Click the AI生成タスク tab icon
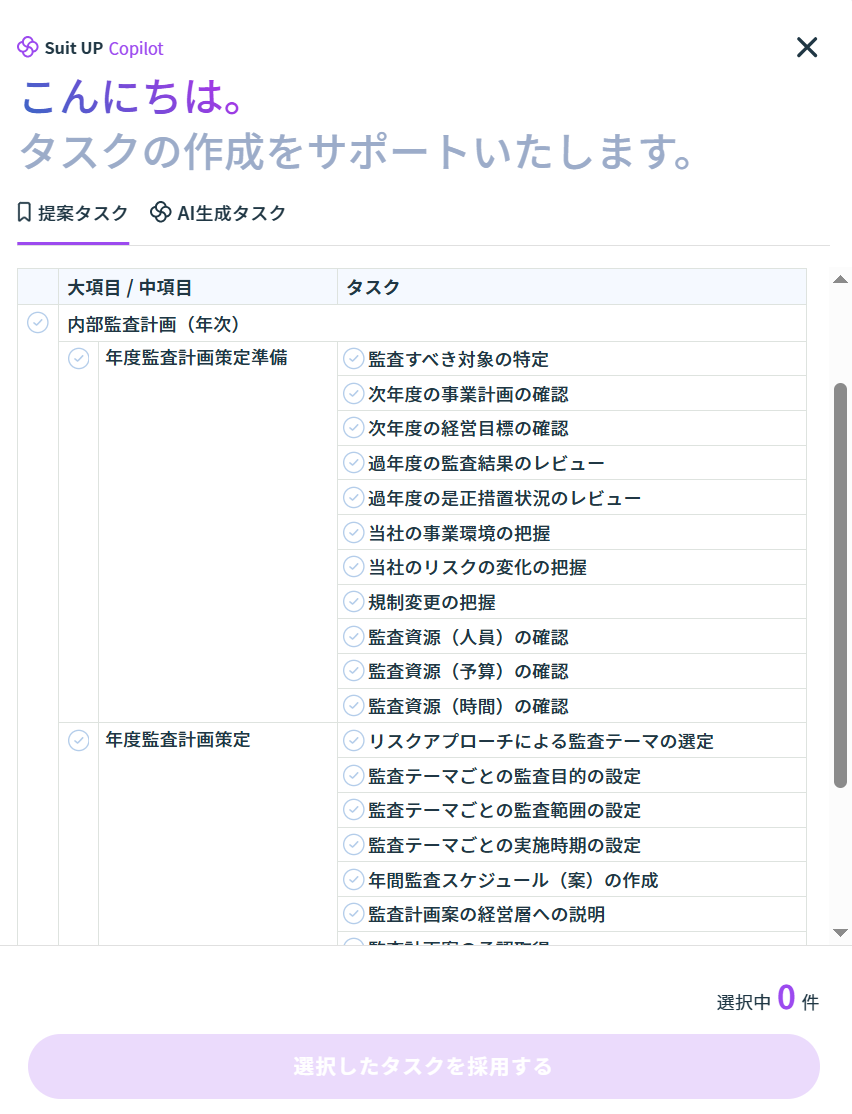This screenshot has width=852, height=1114. click(x=160, y=212)
